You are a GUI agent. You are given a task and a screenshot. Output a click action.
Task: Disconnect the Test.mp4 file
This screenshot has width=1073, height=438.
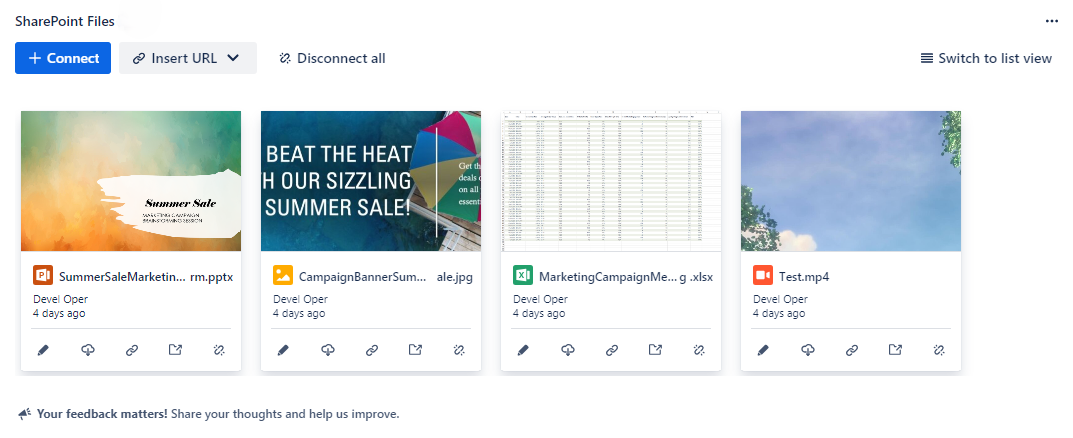pyautogui.click(x=939, y=350)
